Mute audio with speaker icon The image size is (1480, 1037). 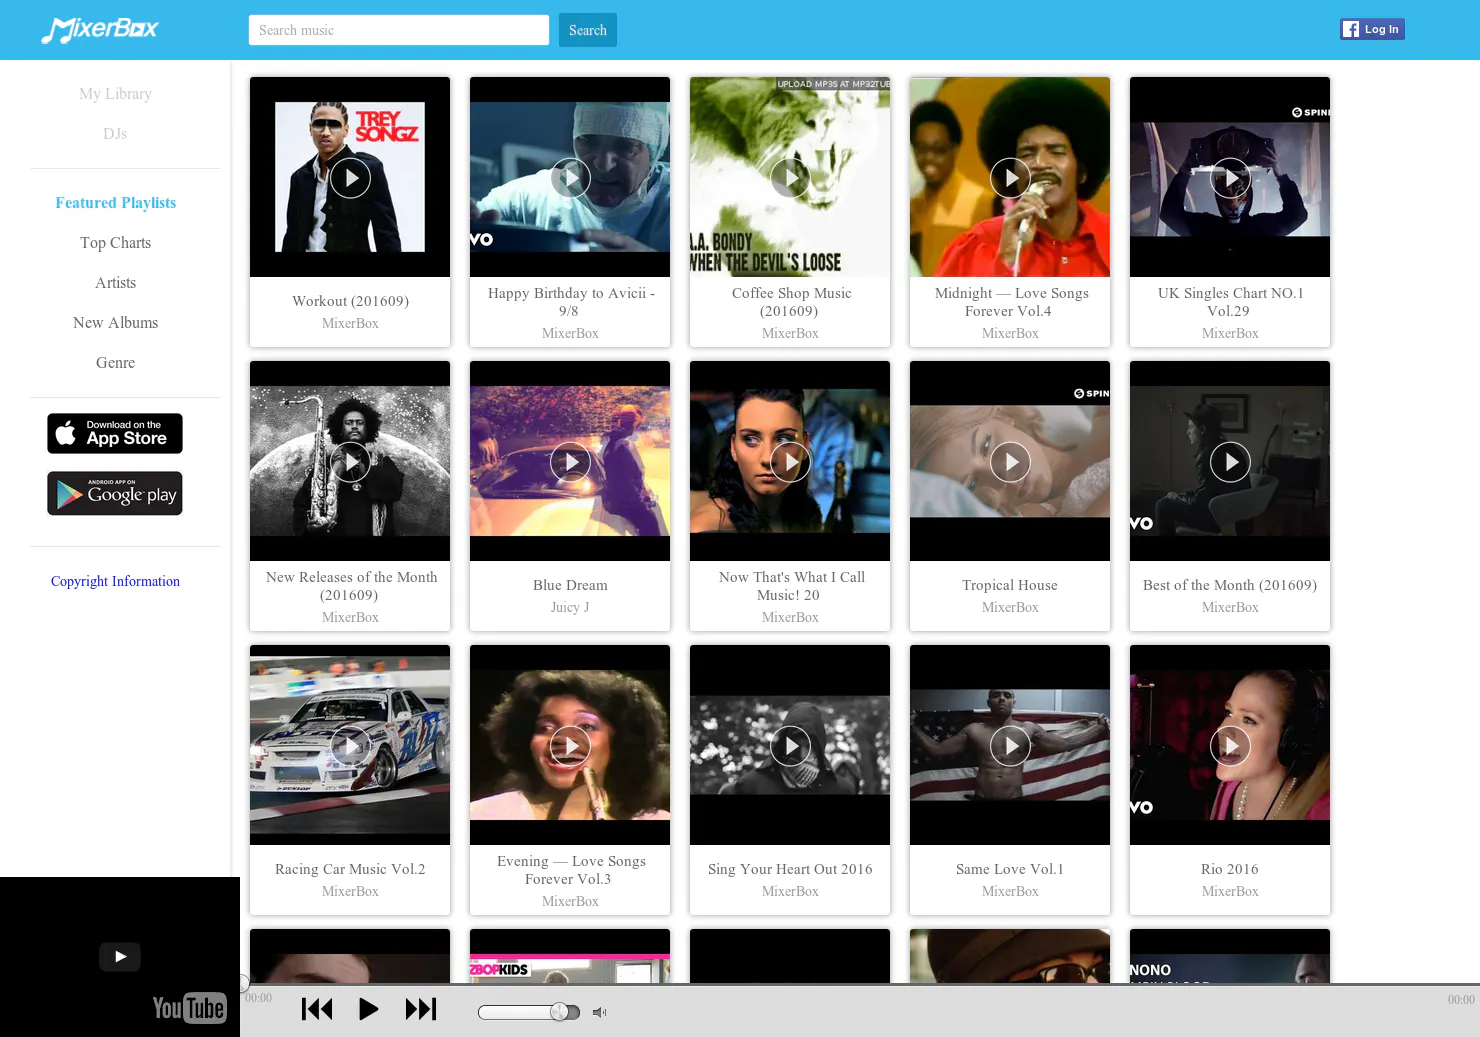coord(599,1012)
